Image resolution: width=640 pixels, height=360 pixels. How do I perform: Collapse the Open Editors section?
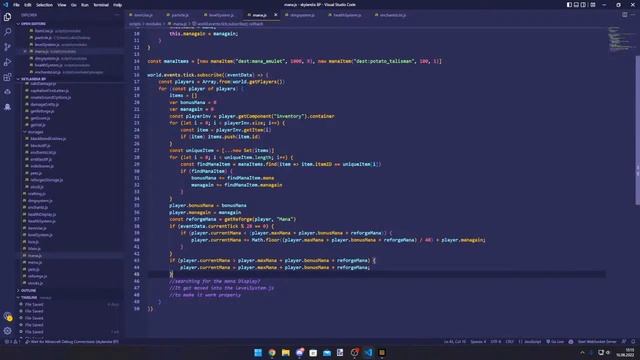pyautogui.click(x=69, y=24)
